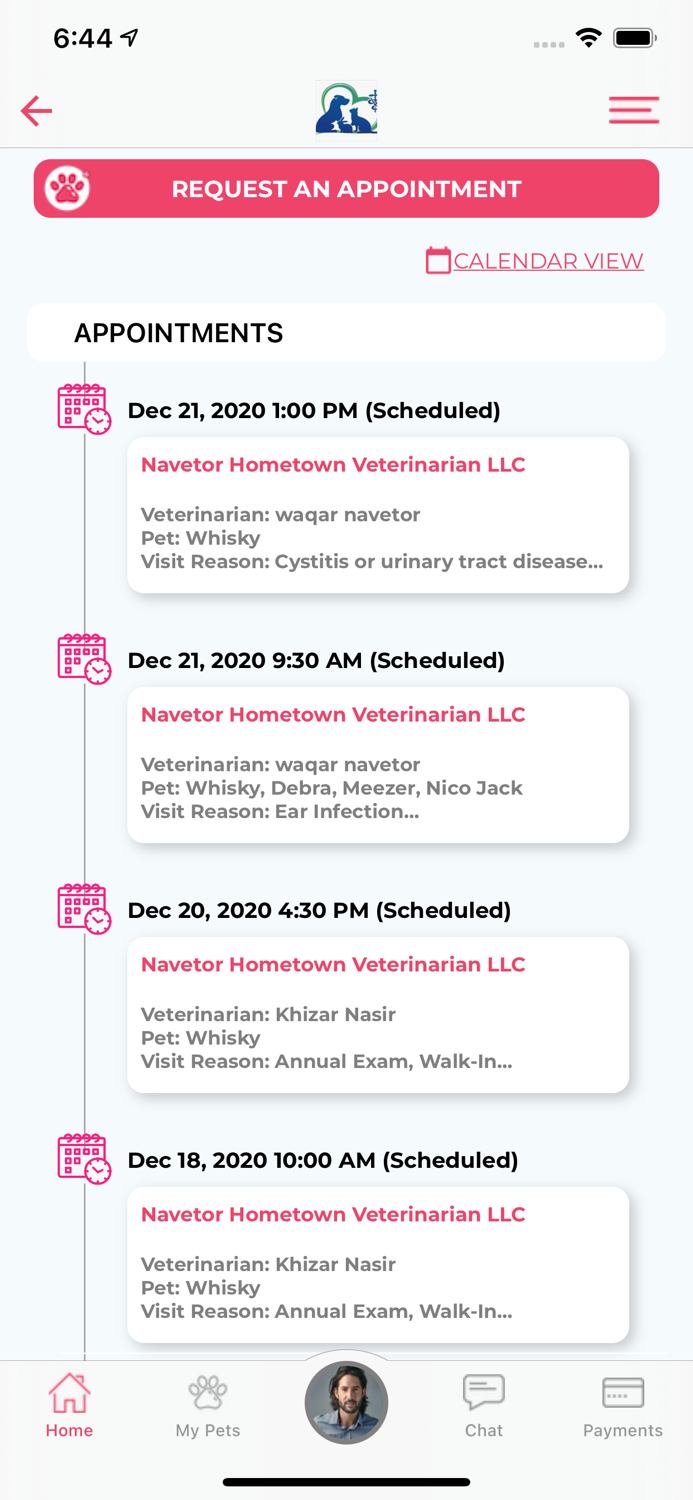Tap calendar-clock icon for Dec 21 1:00 PM
Screen dimensions: 693x1500
84,409
